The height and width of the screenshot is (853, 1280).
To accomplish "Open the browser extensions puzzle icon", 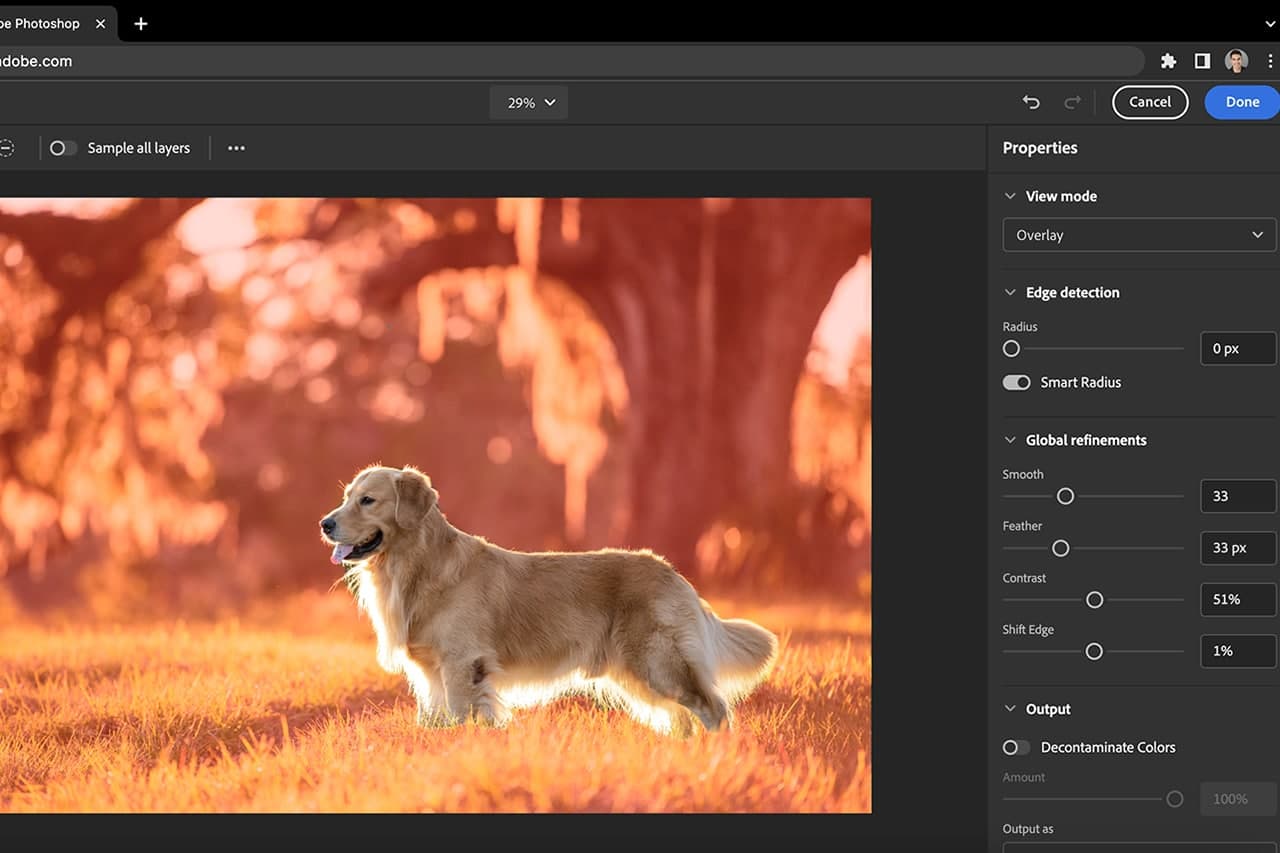I will tap(1168, 61).
